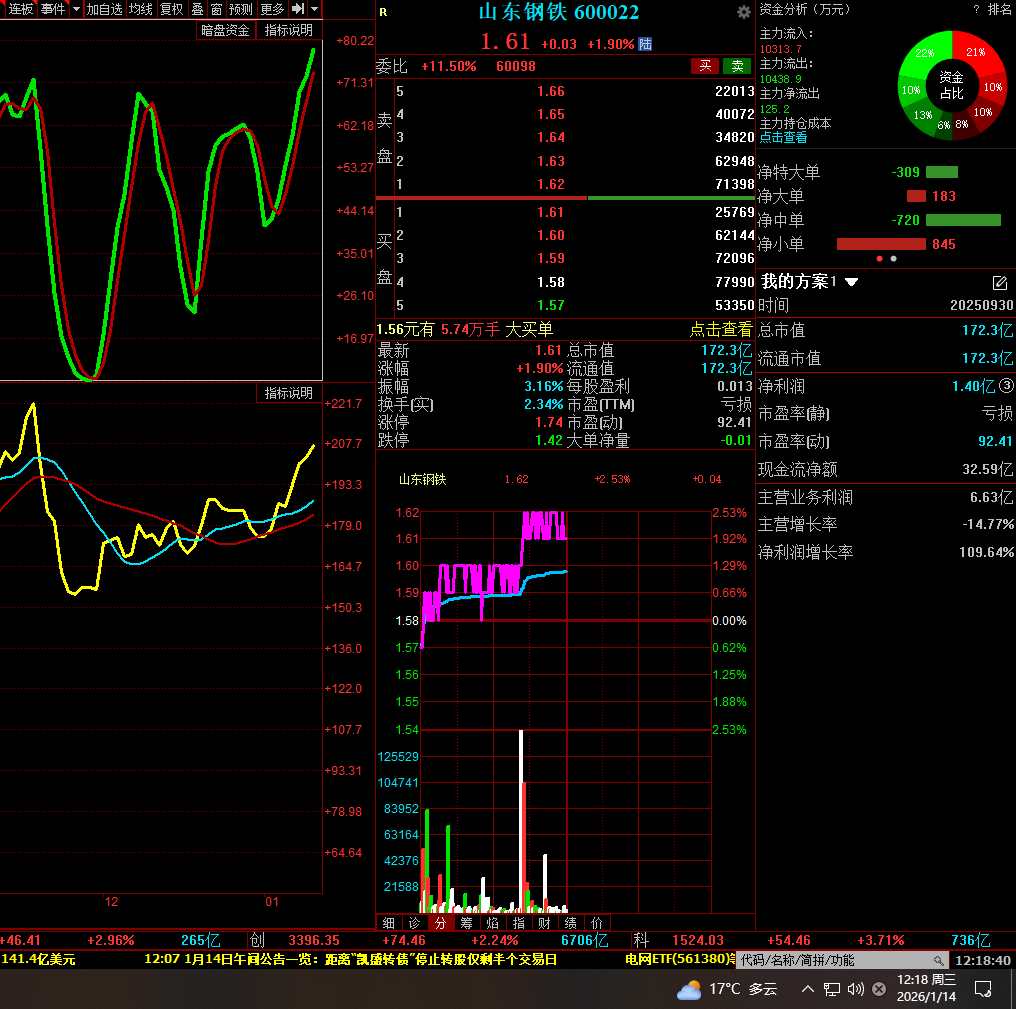This screenshot has height=1009, width=1016.
Task: Select the 细 detail tab
Action: (x=389, y=923)
